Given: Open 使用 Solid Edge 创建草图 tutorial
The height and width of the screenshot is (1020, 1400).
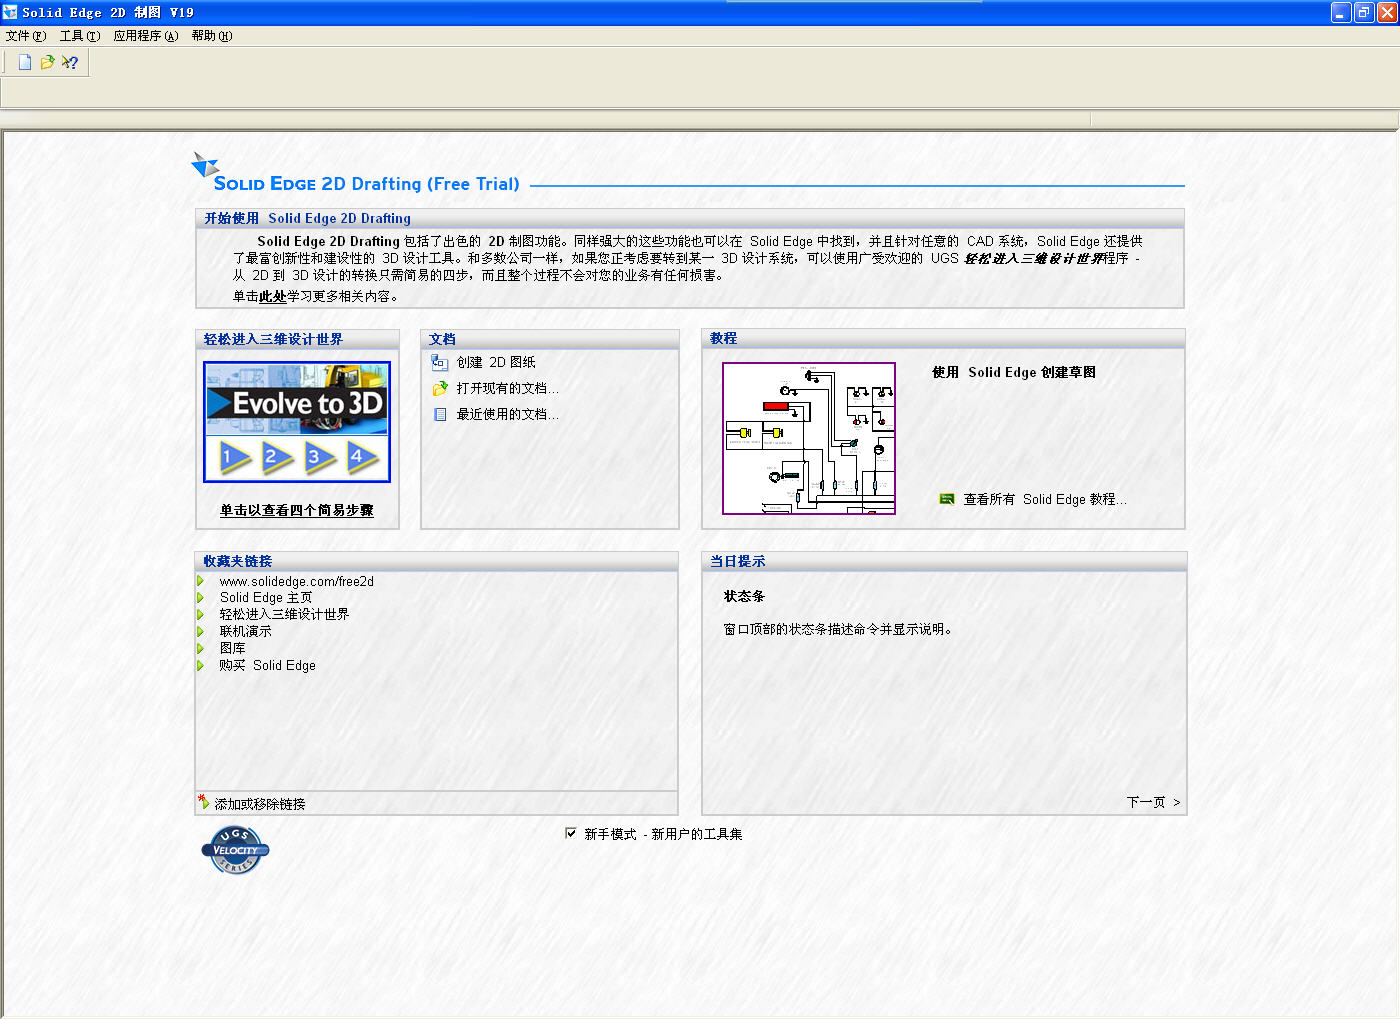Looking at the screenshot, I should [1014, 372].
